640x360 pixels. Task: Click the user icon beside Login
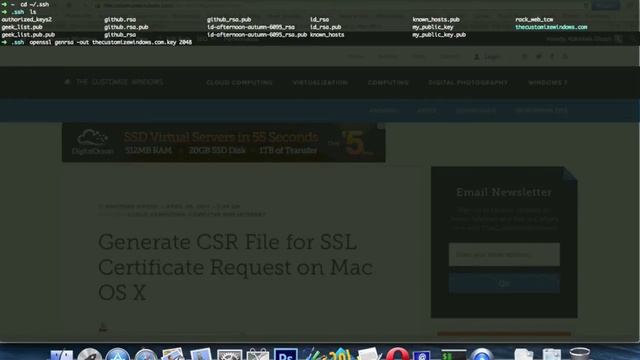(x=476, y=57)
